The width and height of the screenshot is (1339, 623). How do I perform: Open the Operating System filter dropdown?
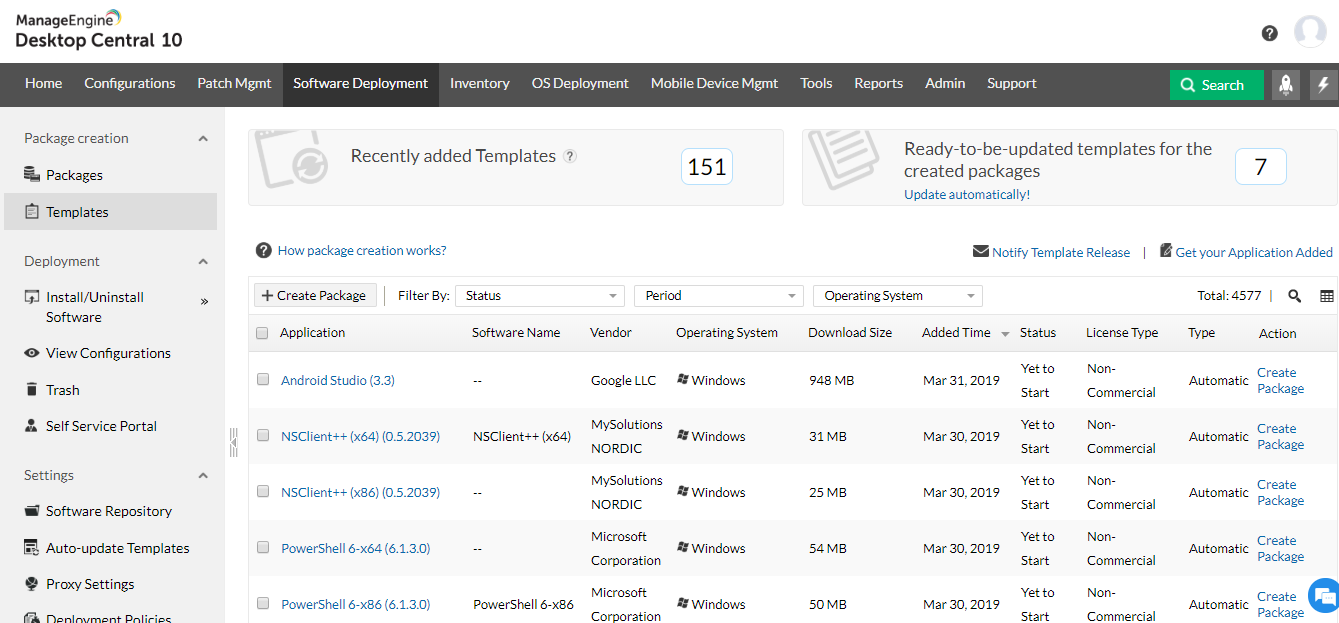click(x=895, y=295)
